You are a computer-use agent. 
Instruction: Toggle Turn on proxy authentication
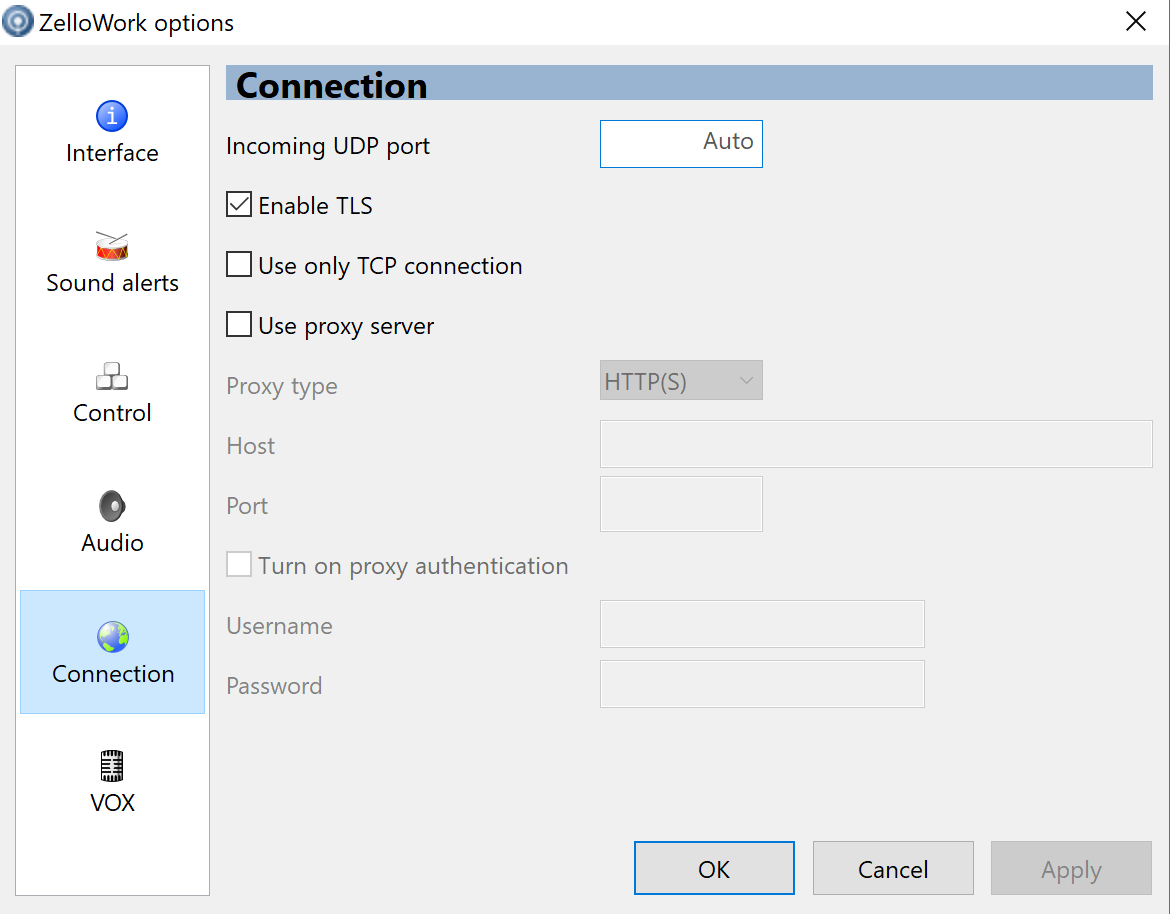239,564
